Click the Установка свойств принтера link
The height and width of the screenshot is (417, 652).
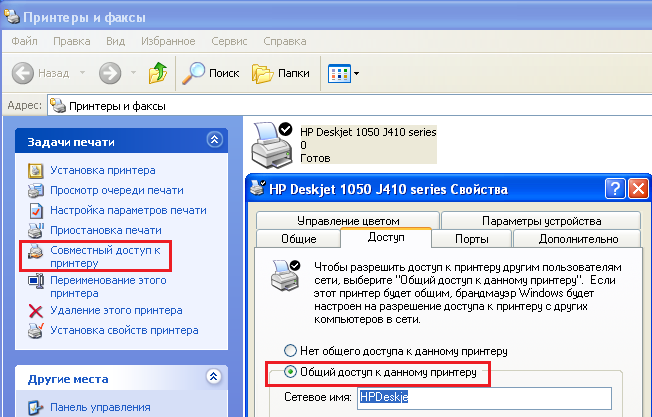(124, 330)
